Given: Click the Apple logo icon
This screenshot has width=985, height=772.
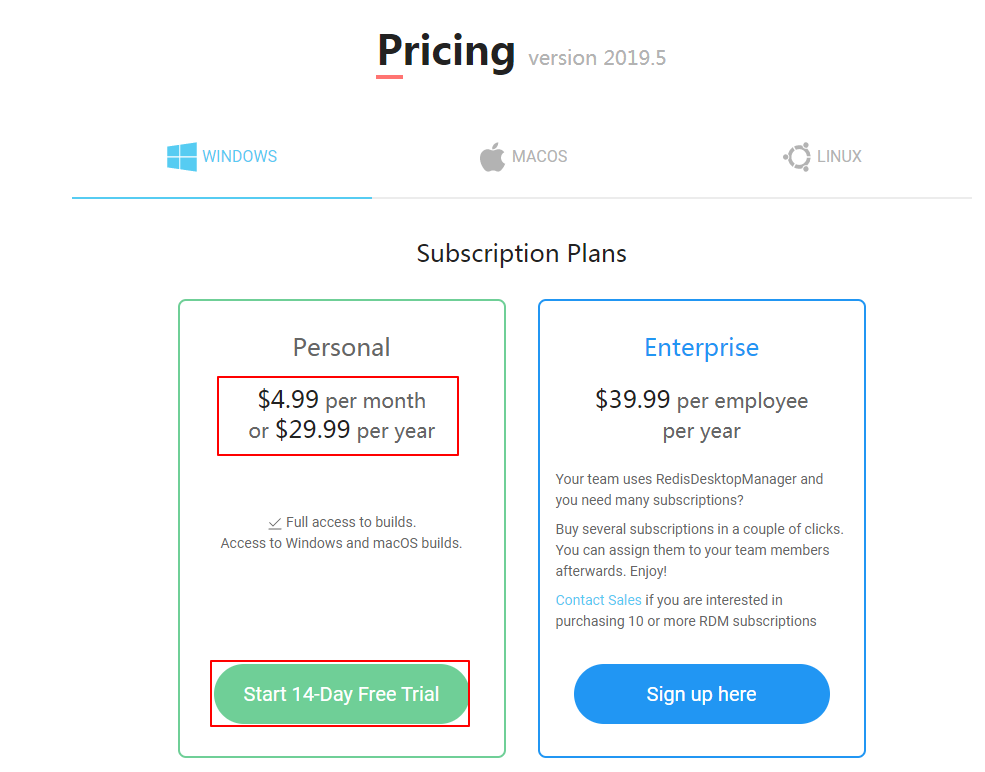Looking at the screenshot, I should click(492, 157).
